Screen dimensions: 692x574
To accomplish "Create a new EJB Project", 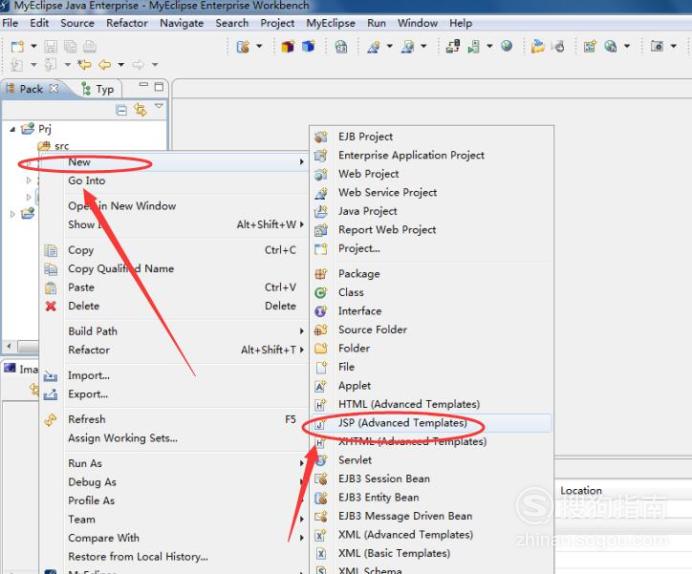I will coord(432,136).
